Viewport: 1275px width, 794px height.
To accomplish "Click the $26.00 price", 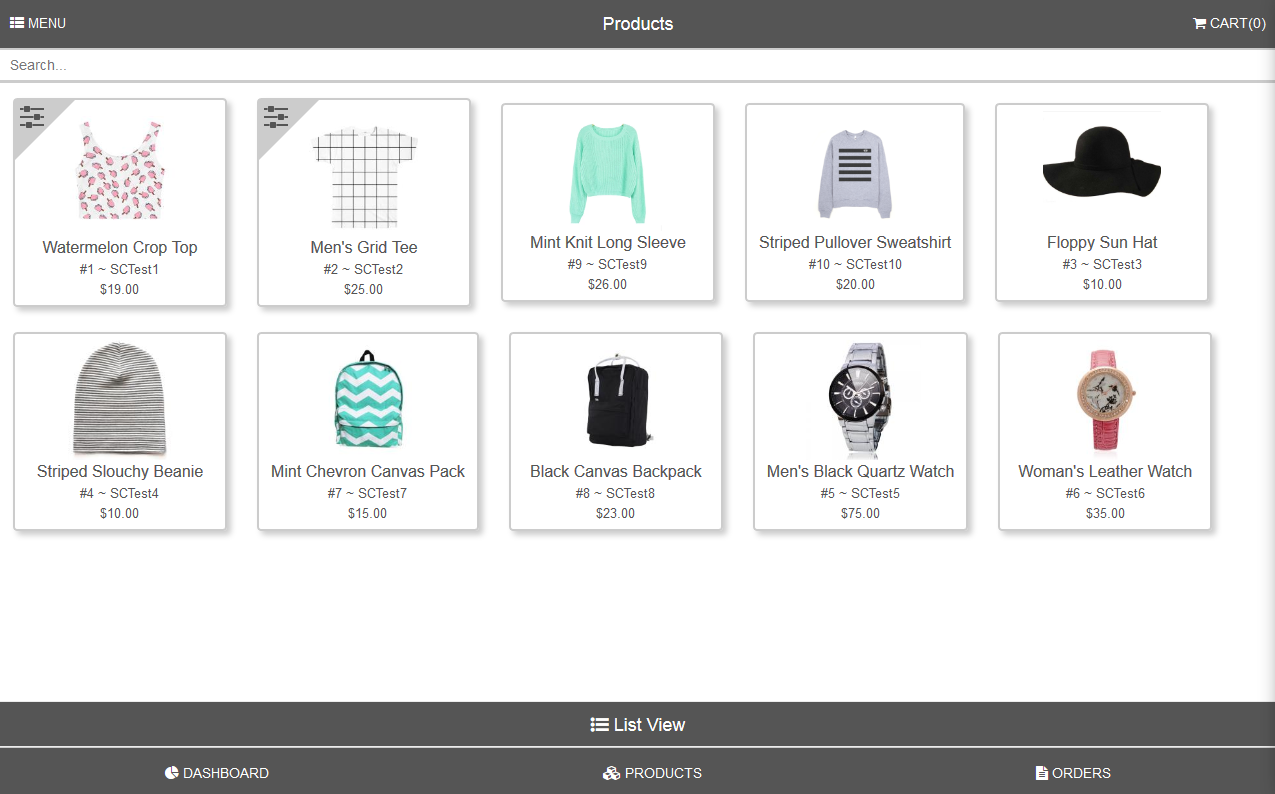I will (x=608, y=284).
